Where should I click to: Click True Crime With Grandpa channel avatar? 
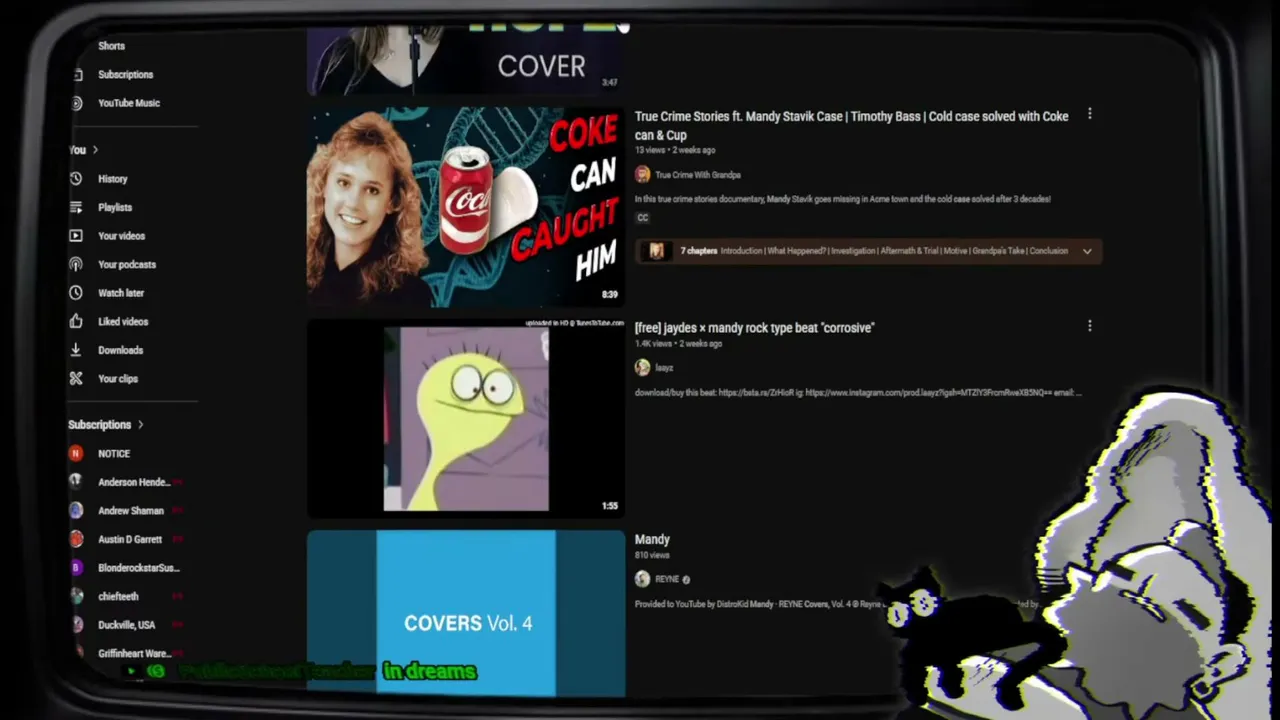642,175
